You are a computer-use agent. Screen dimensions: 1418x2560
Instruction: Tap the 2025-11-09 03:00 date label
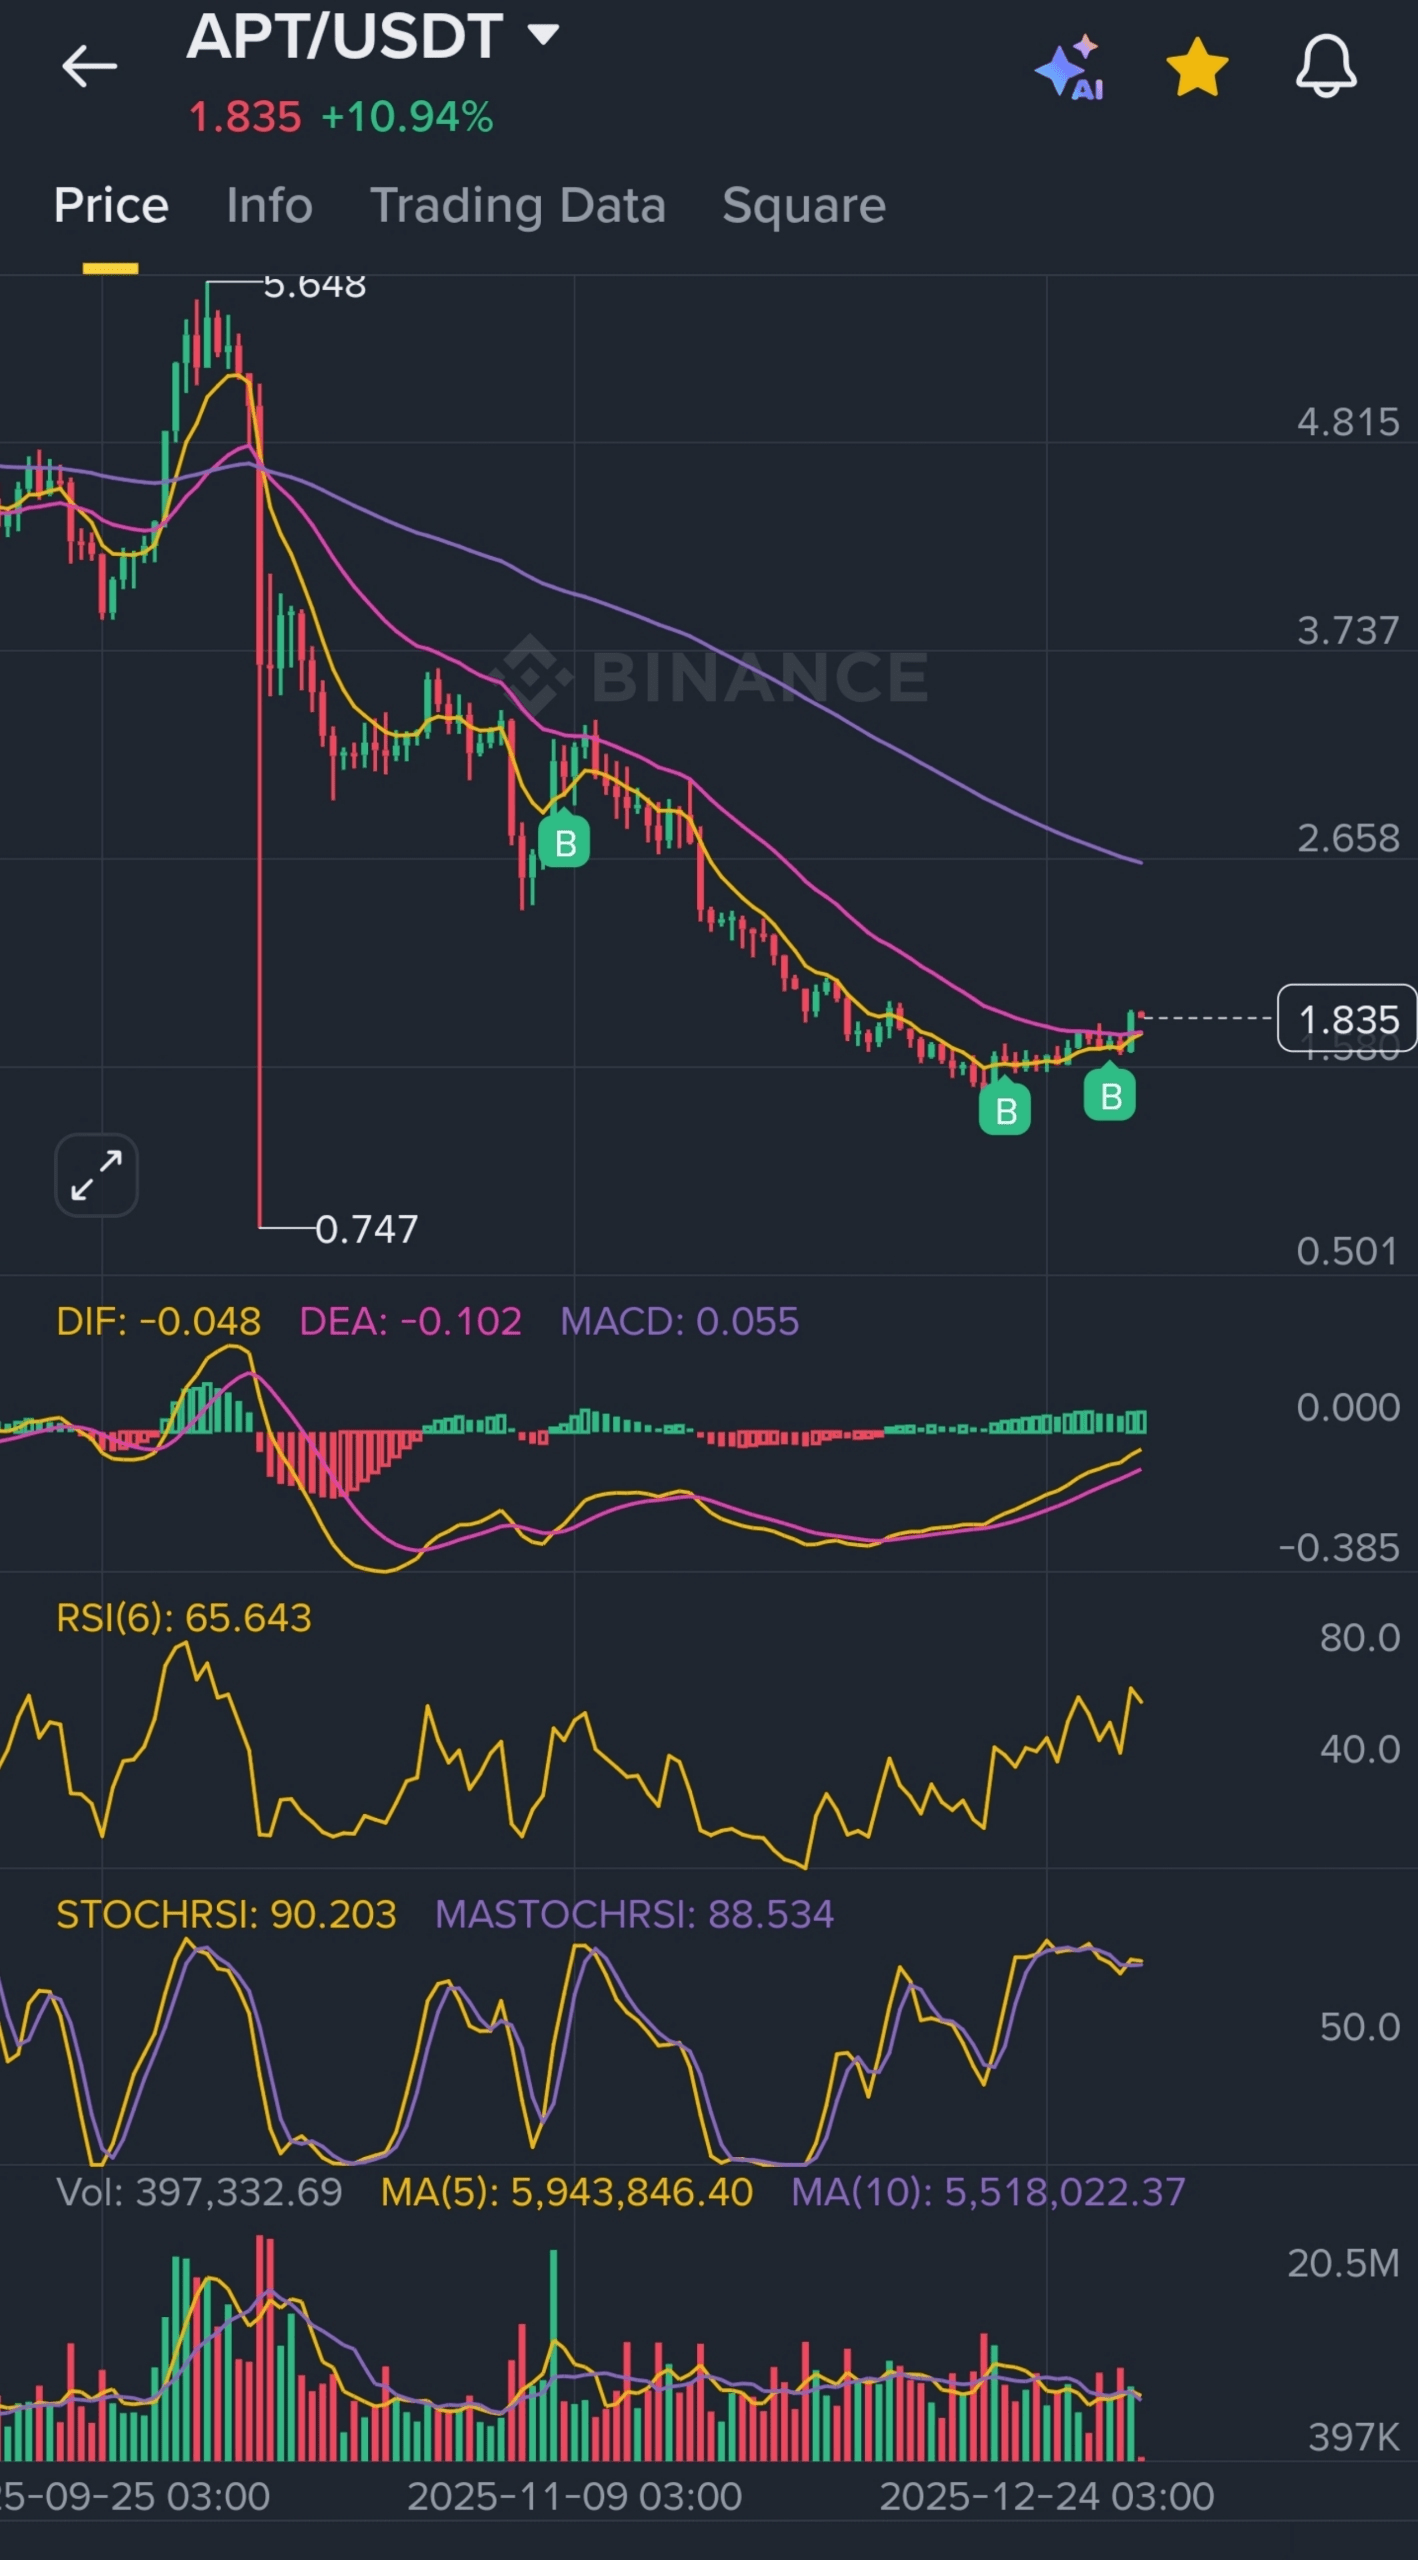pyautogui.click(x=574, y=2497)
